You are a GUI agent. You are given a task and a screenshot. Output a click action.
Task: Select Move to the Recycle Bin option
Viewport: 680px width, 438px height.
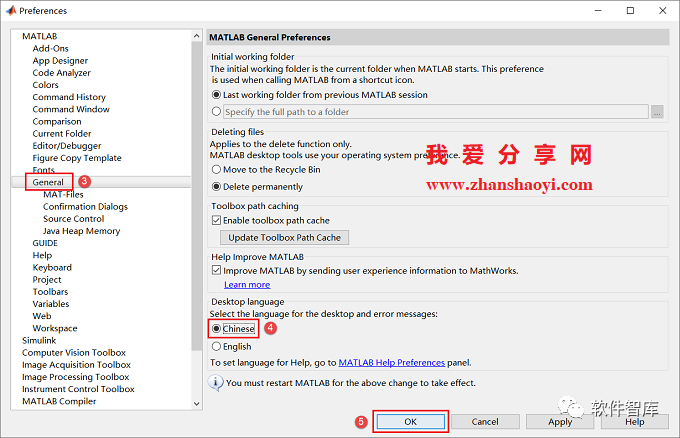(x=216, y=170)
